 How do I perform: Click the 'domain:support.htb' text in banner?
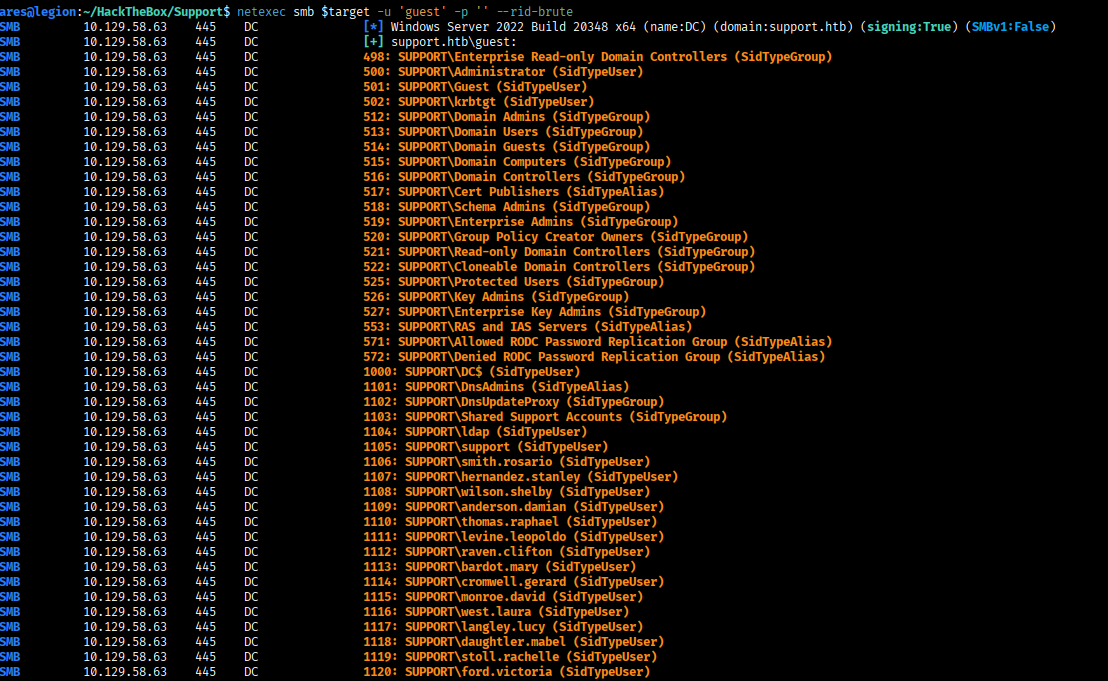[783, 27]
